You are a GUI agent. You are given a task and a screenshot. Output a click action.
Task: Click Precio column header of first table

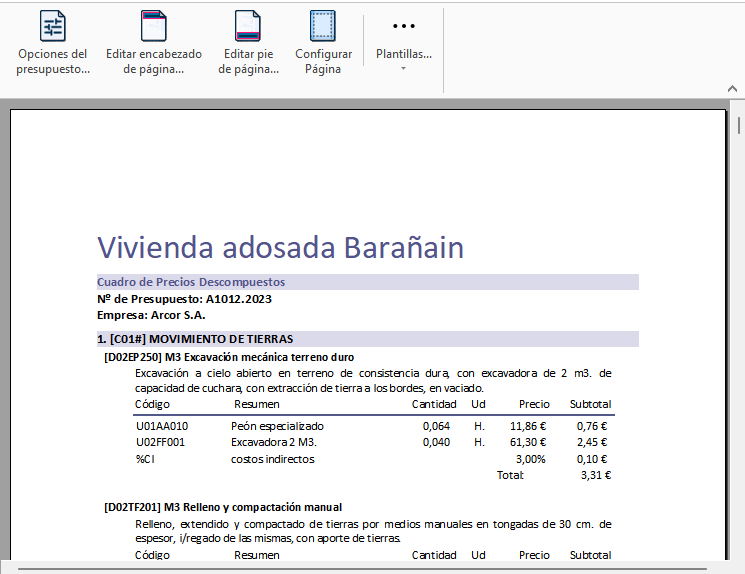point(534,404)
